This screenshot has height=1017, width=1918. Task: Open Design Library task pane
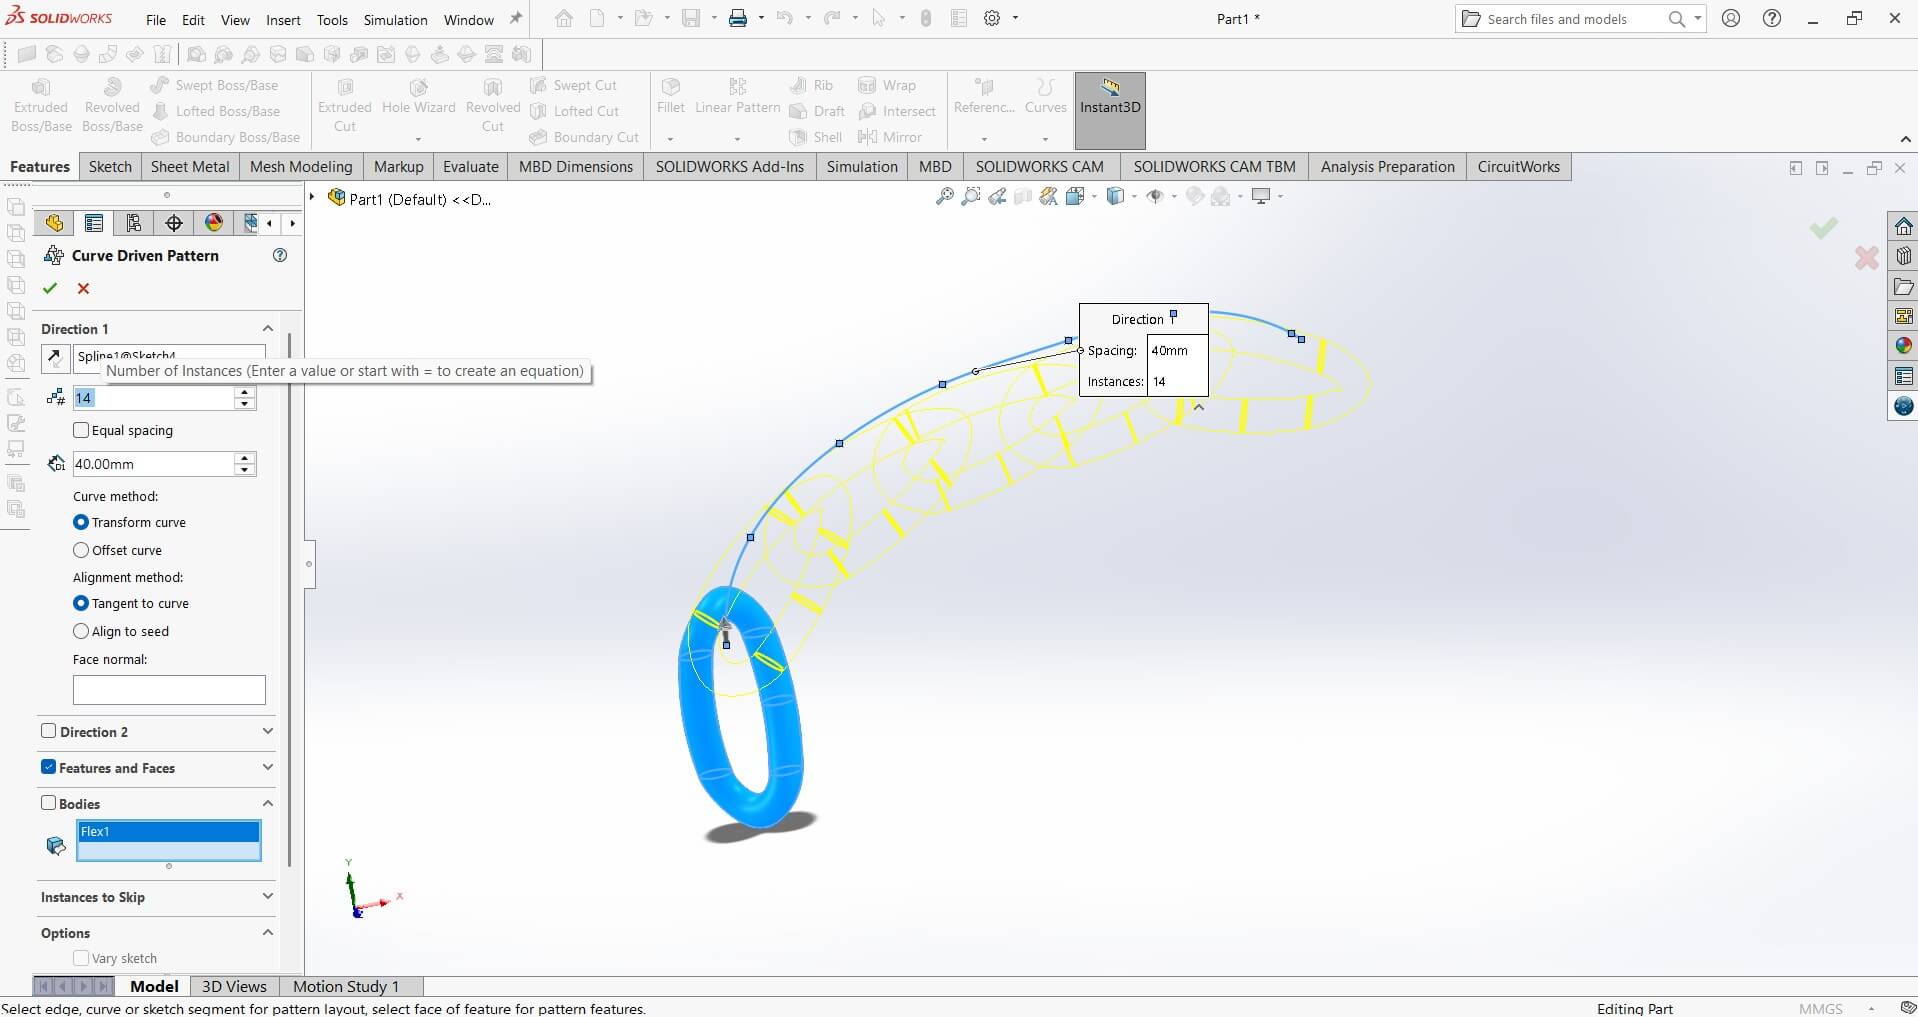pyautogui.click(x=1903, y=256)
